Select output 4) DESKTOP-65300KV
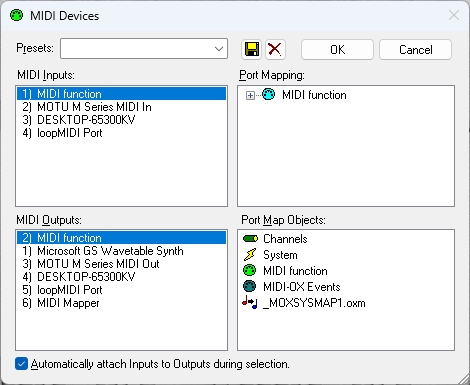This screenshot has width=470, height=385. 121,277
